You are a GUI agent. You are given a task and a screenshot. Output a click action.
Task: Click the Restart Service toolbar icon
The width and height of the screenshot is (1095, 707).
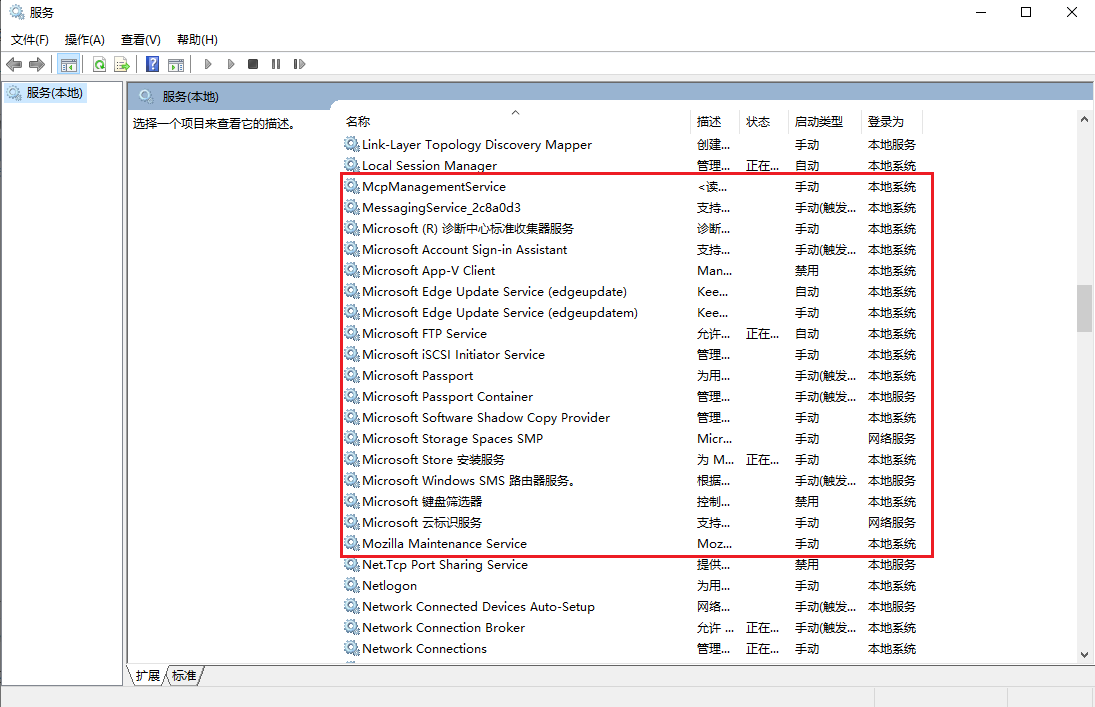pos(299,64)
